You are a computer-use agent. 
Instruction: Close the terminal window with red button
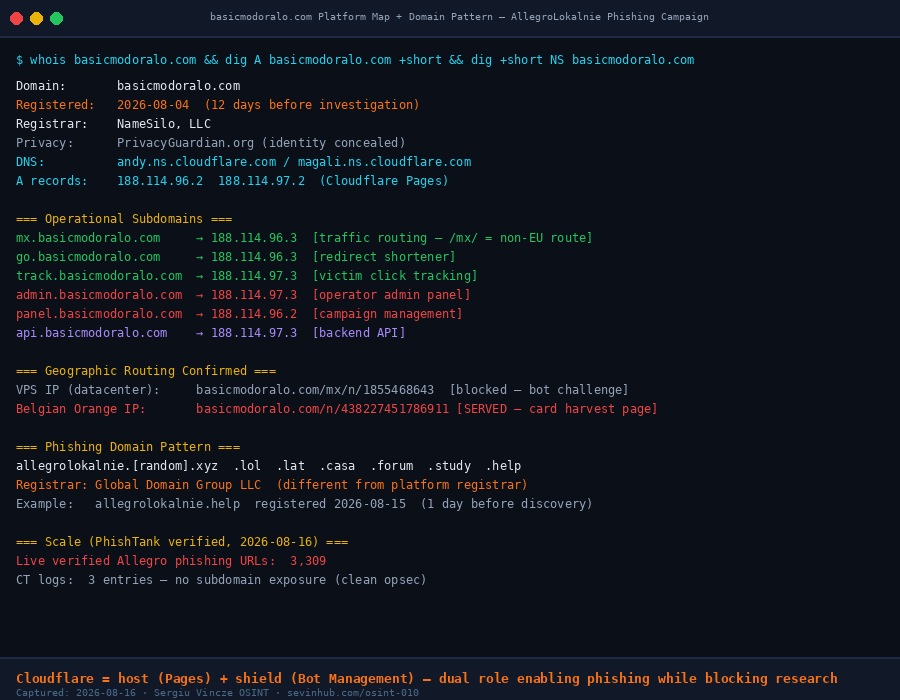coord(17,18)
